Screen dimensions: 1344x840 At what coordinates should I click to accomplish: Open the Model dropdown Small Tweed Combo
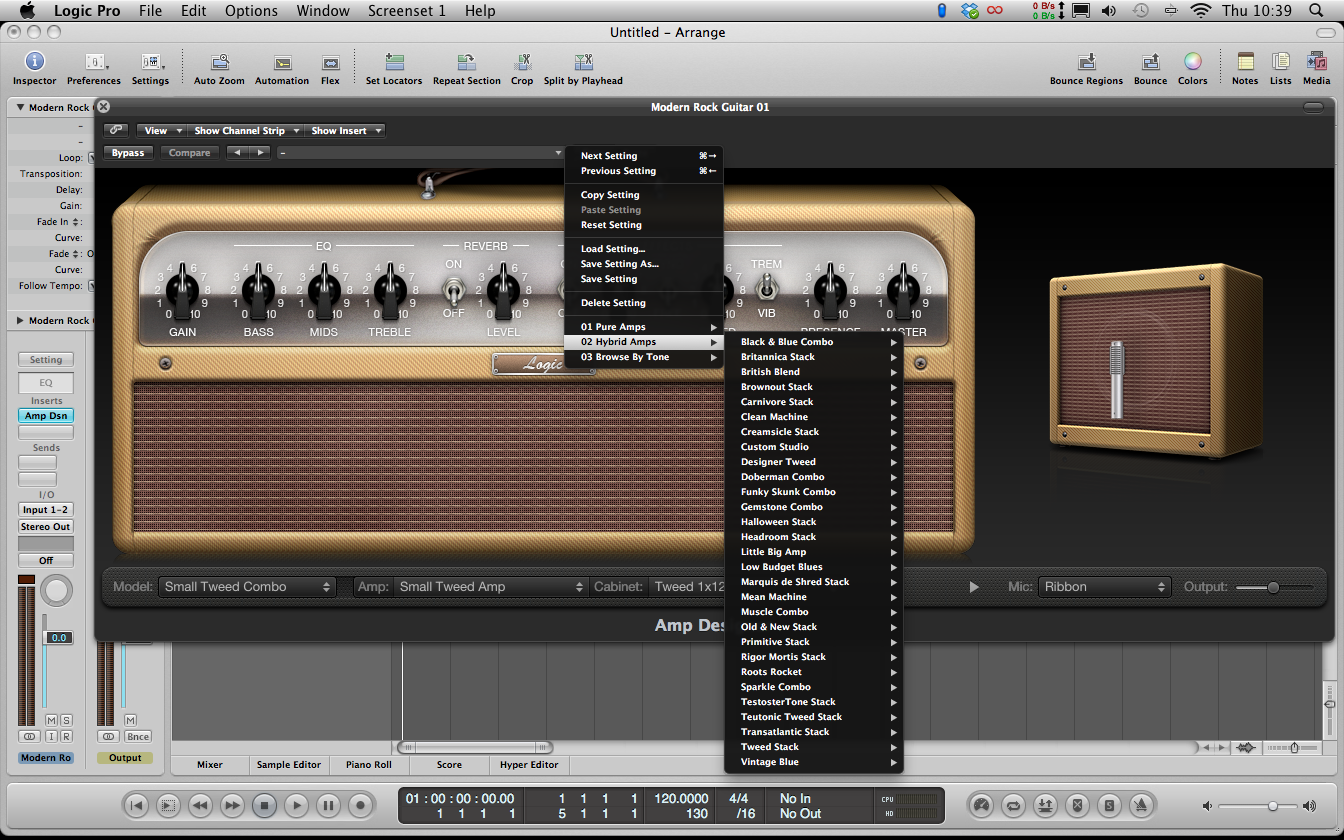pyautogui.click(x=246, y=587)
